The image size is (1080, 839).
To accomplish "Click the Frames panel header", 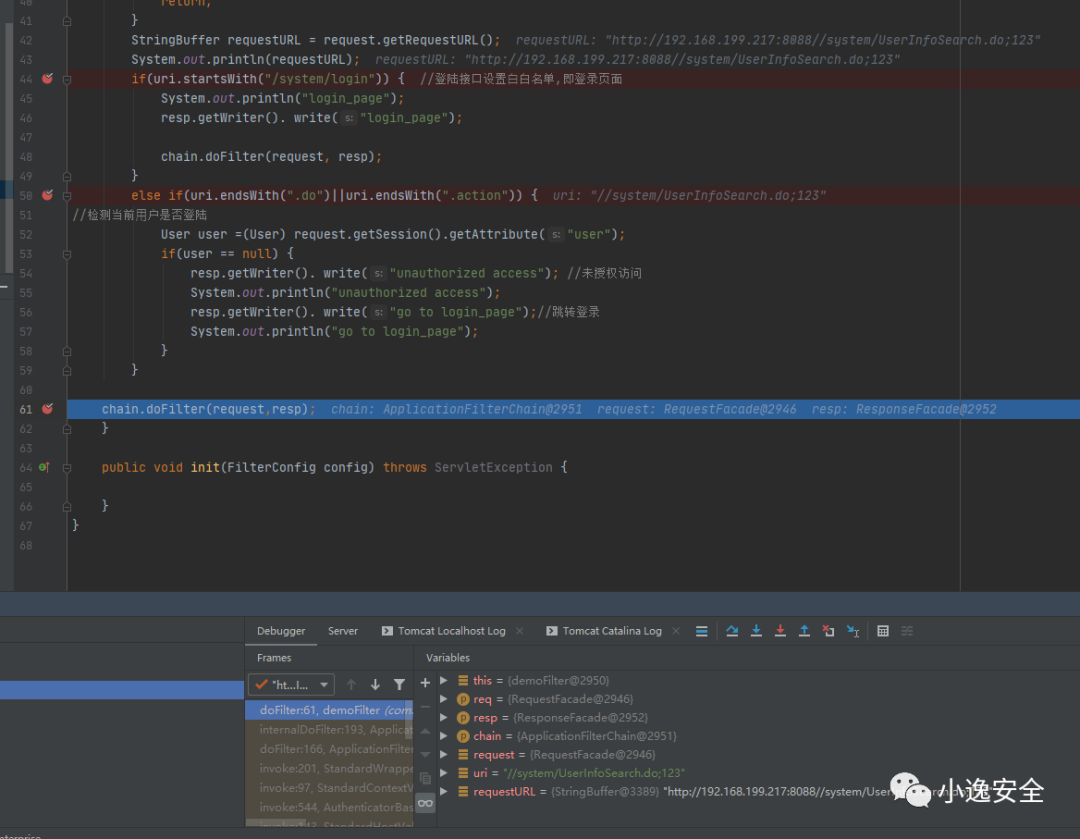I will tap(274, 658).
